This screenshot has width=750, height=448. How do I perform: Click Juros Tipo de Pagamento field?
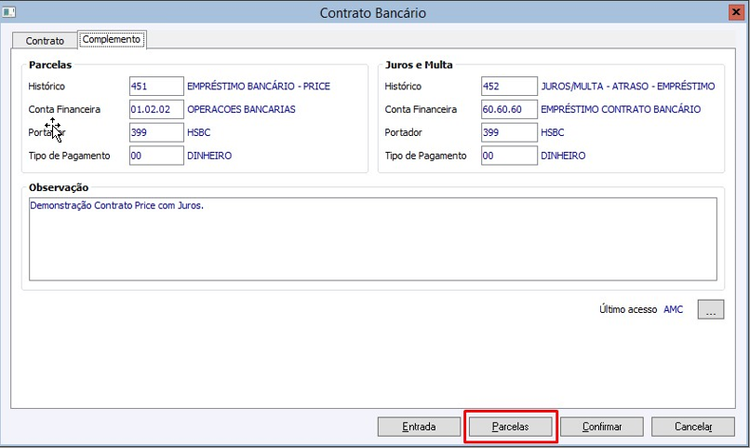click(x=508, y=156)
